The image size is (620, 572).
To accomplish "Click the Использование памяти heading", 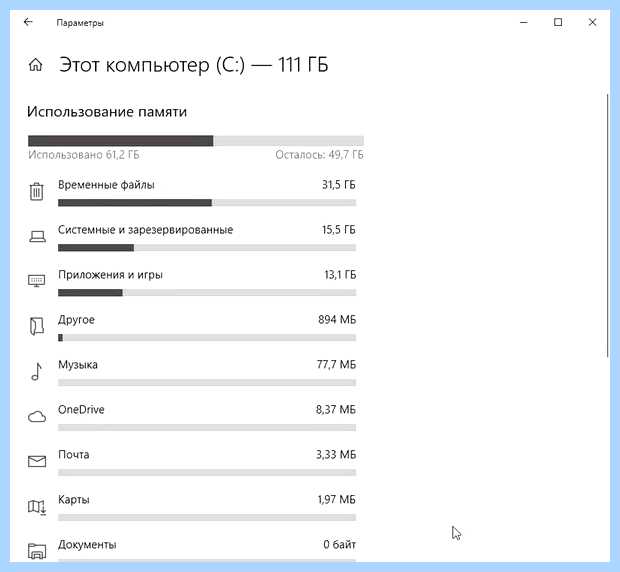I will [107, 112].
